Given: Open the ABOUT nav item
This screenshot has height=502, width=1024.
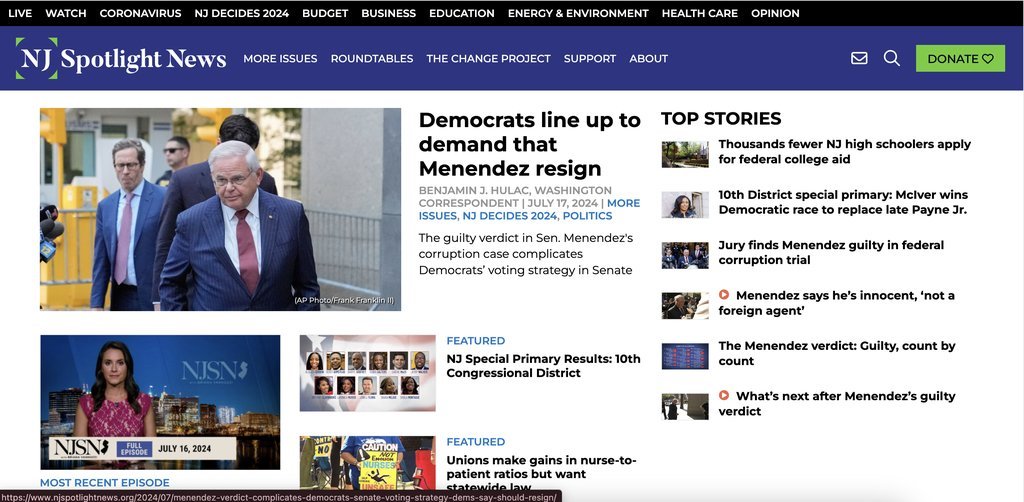Looking at the screenshot, I should click(648, 59).
